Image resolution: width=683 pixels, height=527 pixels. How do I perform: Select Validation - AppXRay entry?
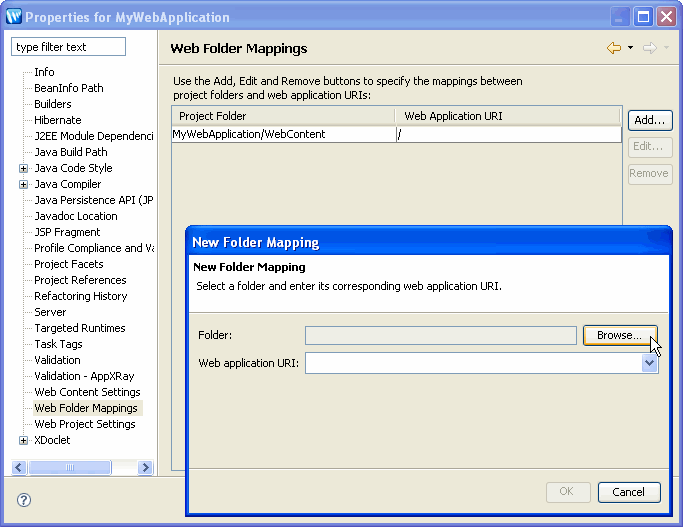[x=85, y=376]
